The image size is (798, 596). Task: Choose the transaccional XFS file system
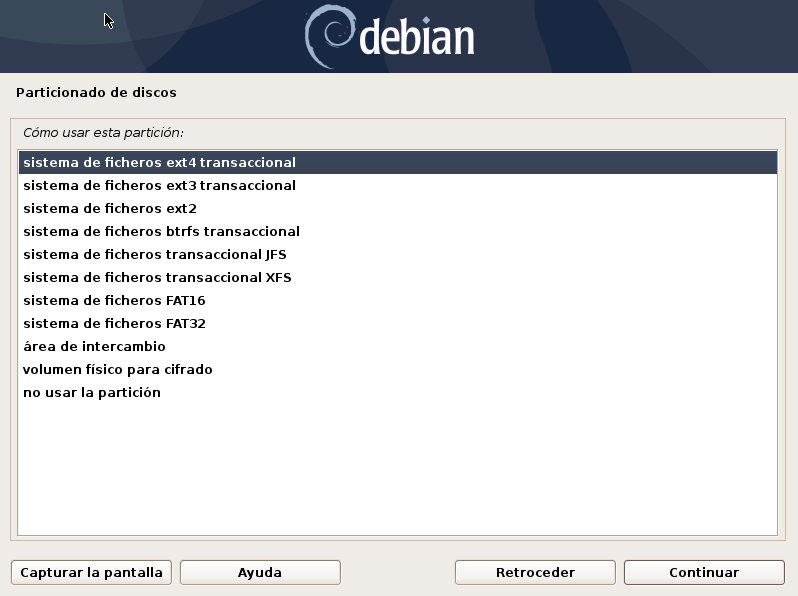157,277
